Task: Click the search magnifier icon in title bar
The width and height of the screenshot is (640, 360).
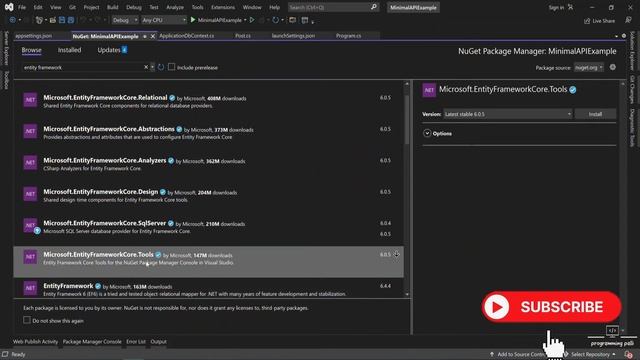Action: click(373, 7)
